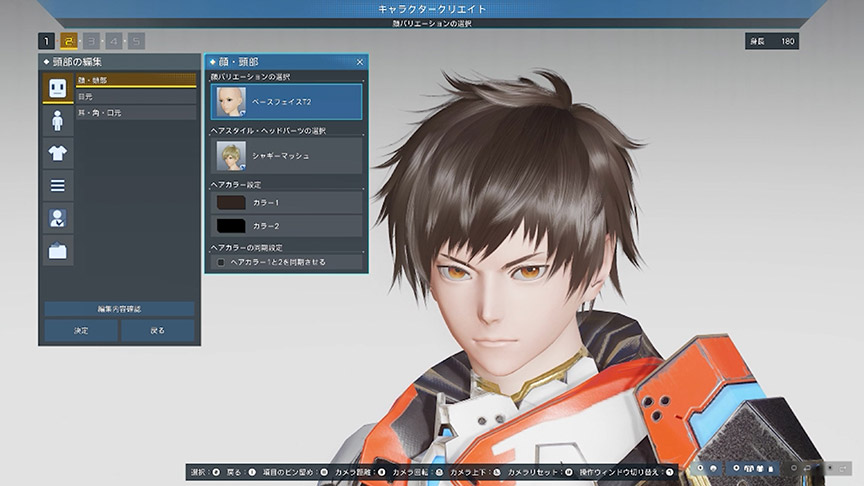The height and width of the screenshot is (486, 864).
Task: Click ヘアスタイル・ヘッドパーツの選択 section header
Action: pyautogui.click(x=268, y=131)
